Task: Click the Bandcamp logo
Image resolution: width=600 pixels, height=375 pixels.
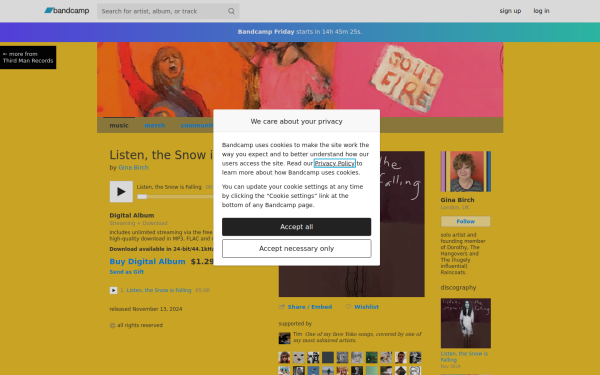Action: [67, 11]
